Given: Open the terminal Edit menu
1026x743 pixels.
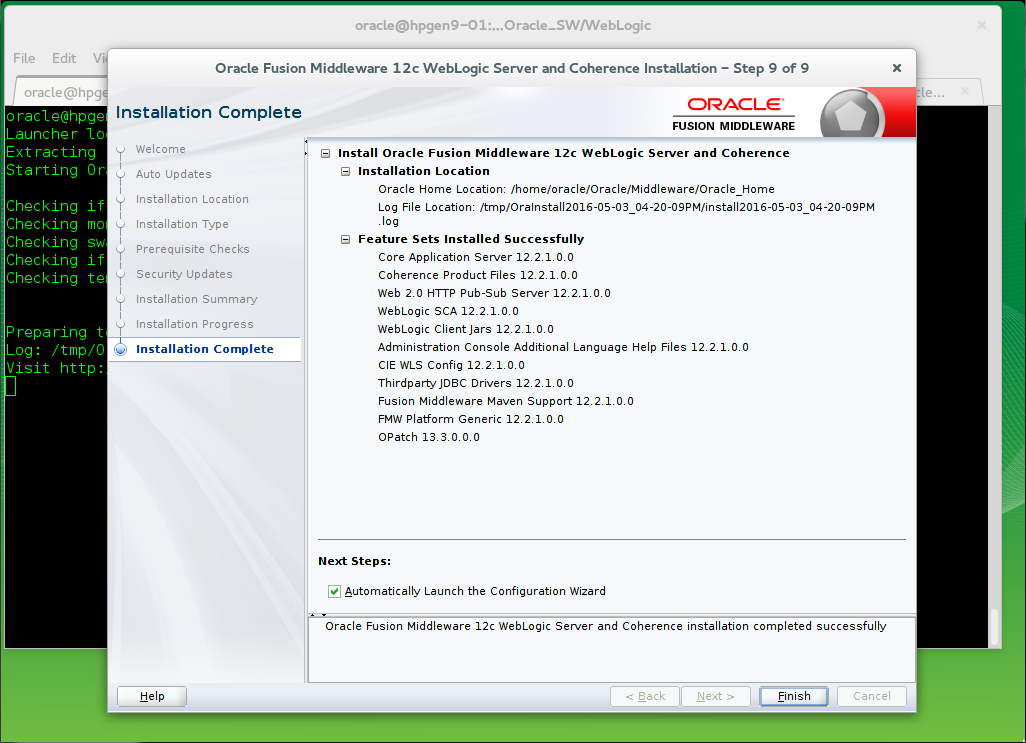Looking at the screenshot, I should click(64, 58).
